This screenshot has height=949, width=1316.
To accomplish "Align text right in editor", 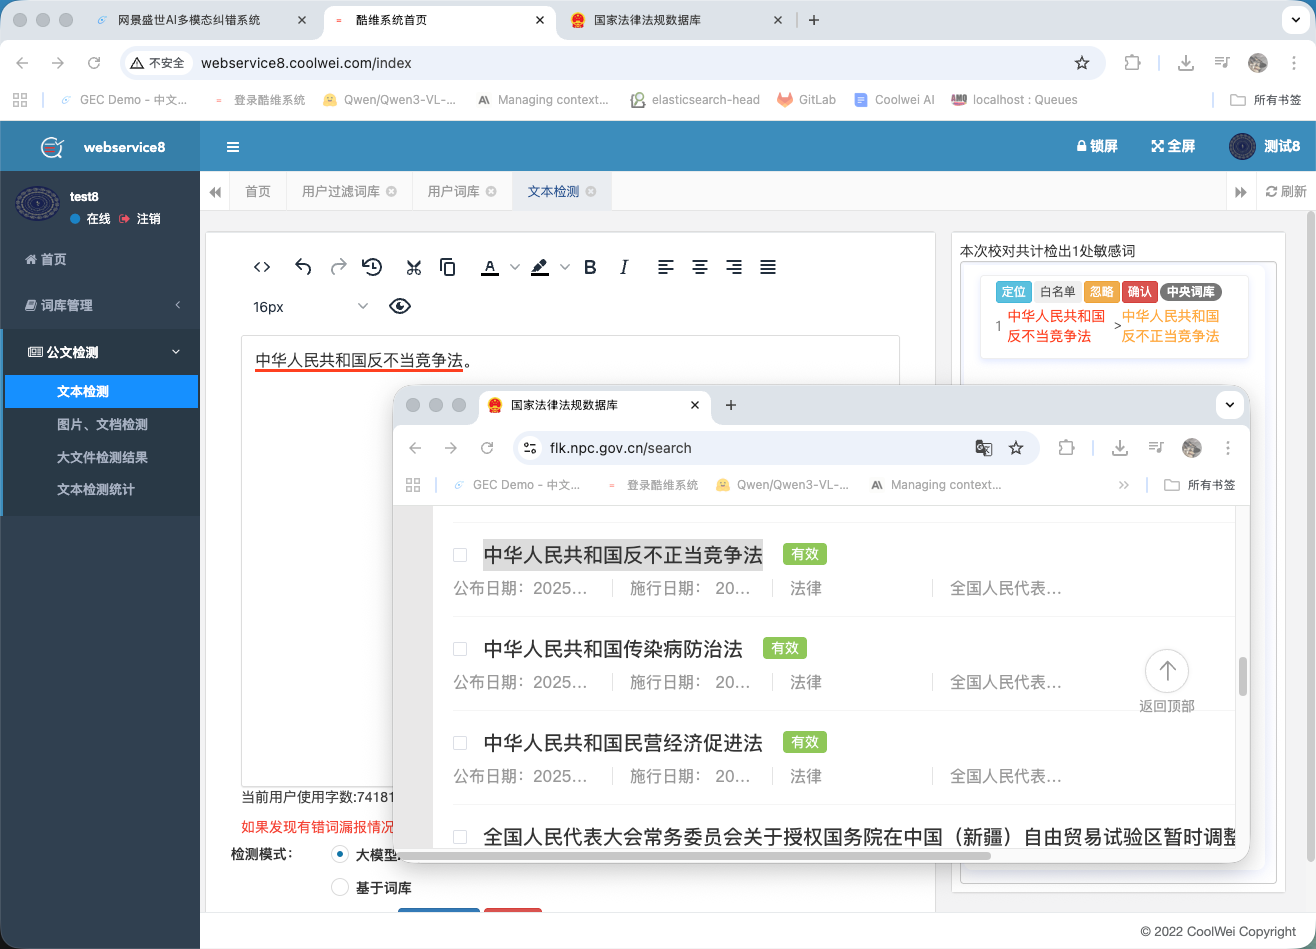I will 734,267.
